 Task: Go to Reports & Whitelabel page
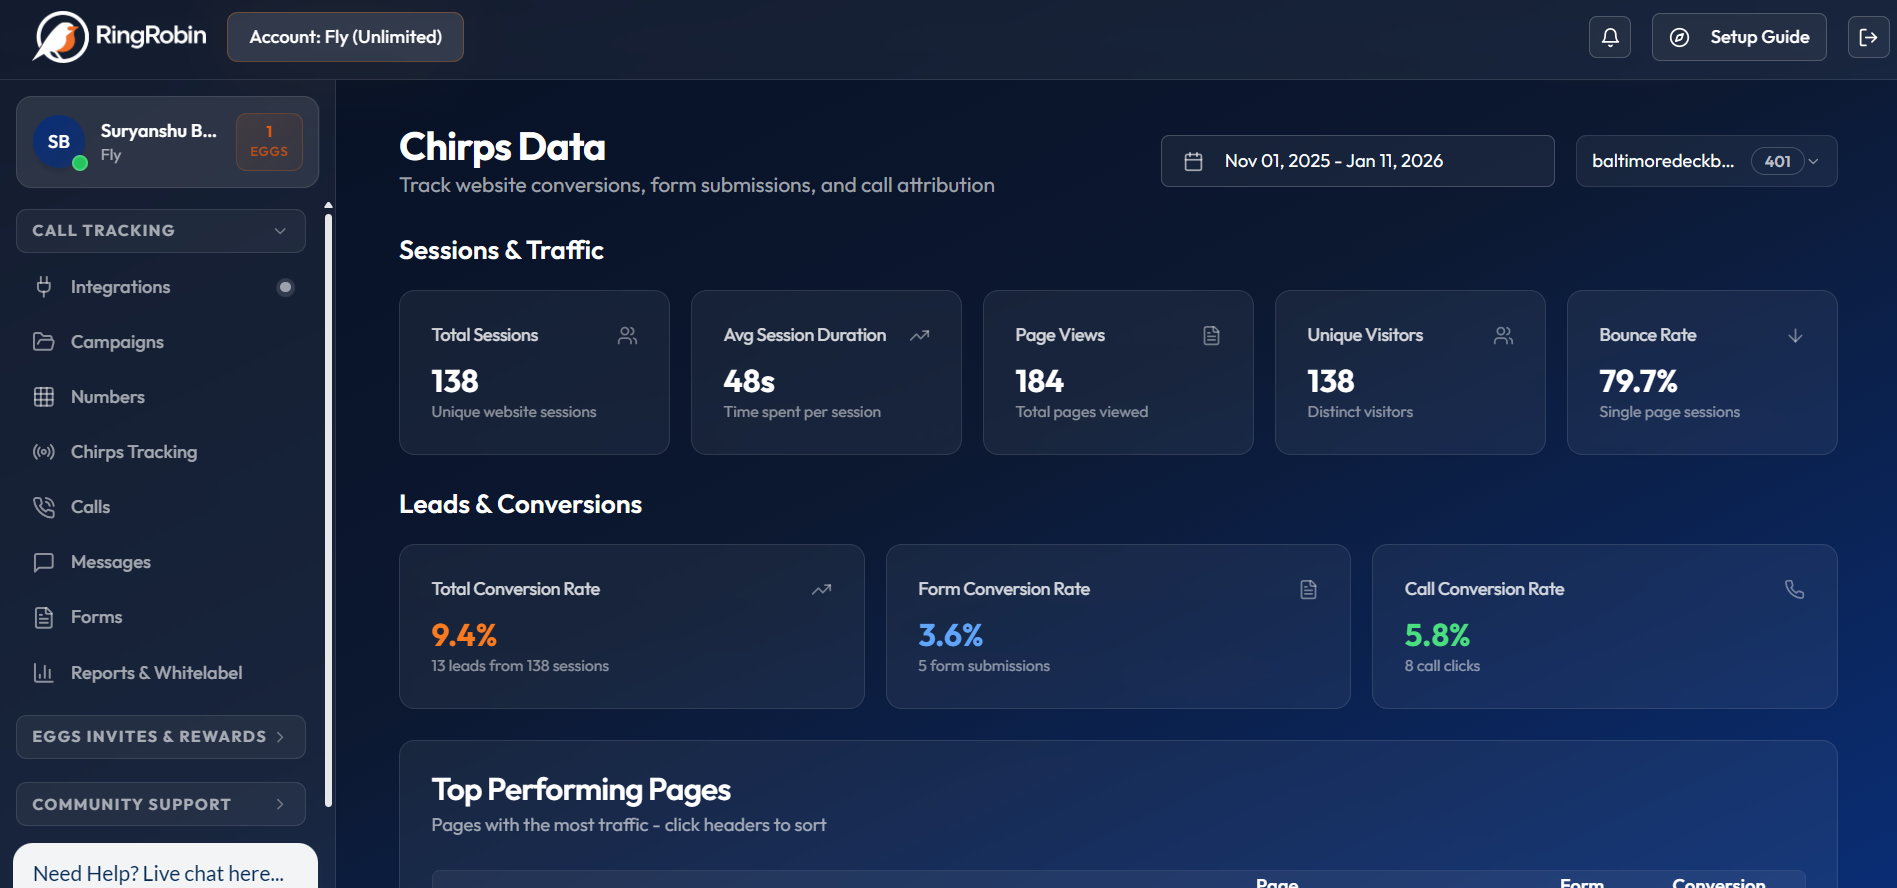pos(156,673)
